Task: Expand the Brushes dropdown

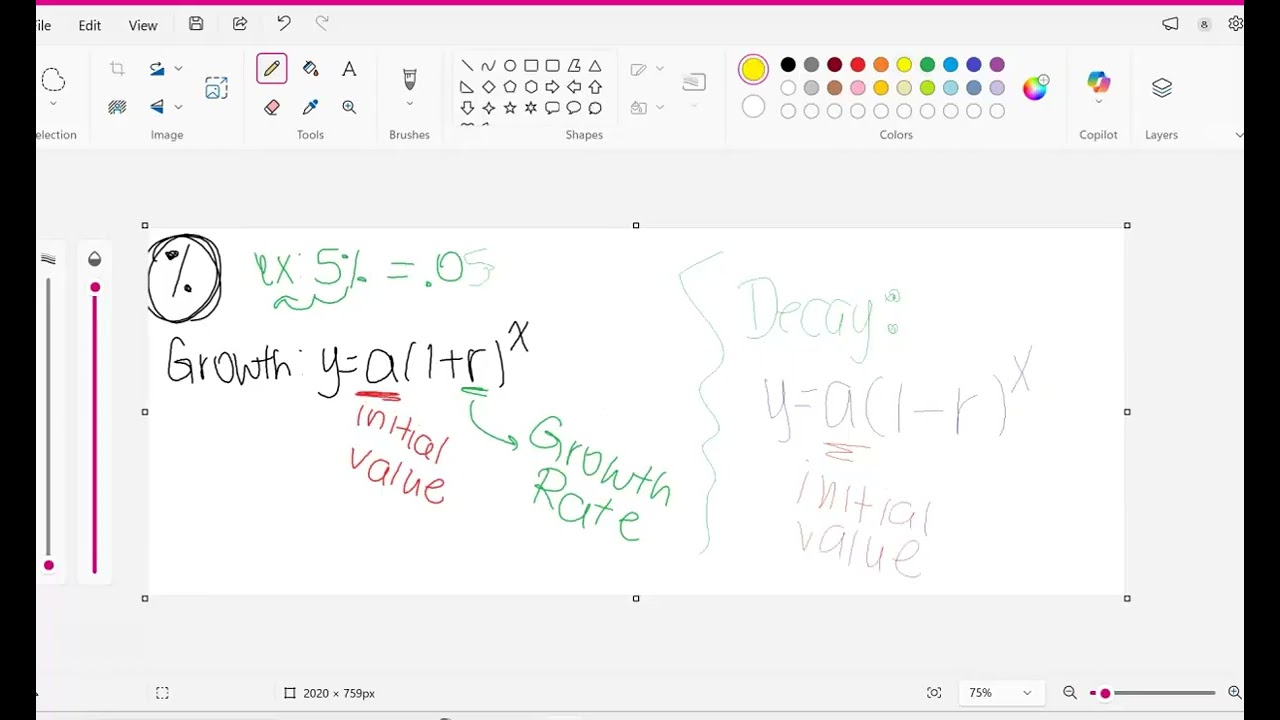Action: [409, 103]
